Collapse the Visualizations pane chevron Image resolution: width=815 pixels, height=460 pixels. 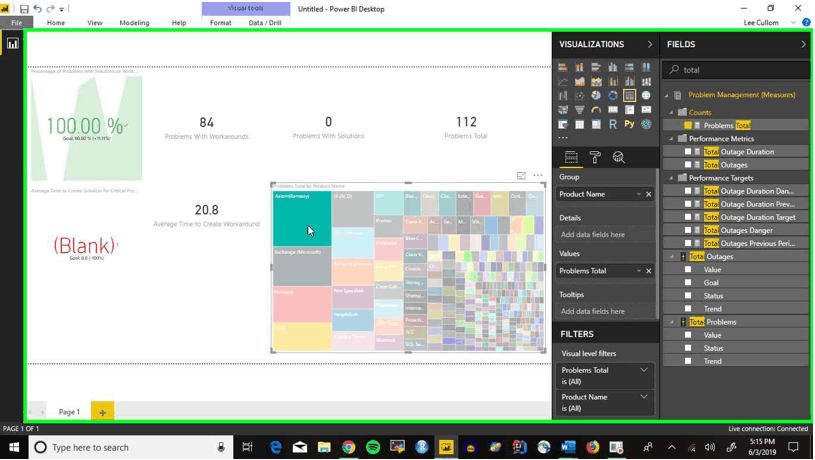click(650, 45)
